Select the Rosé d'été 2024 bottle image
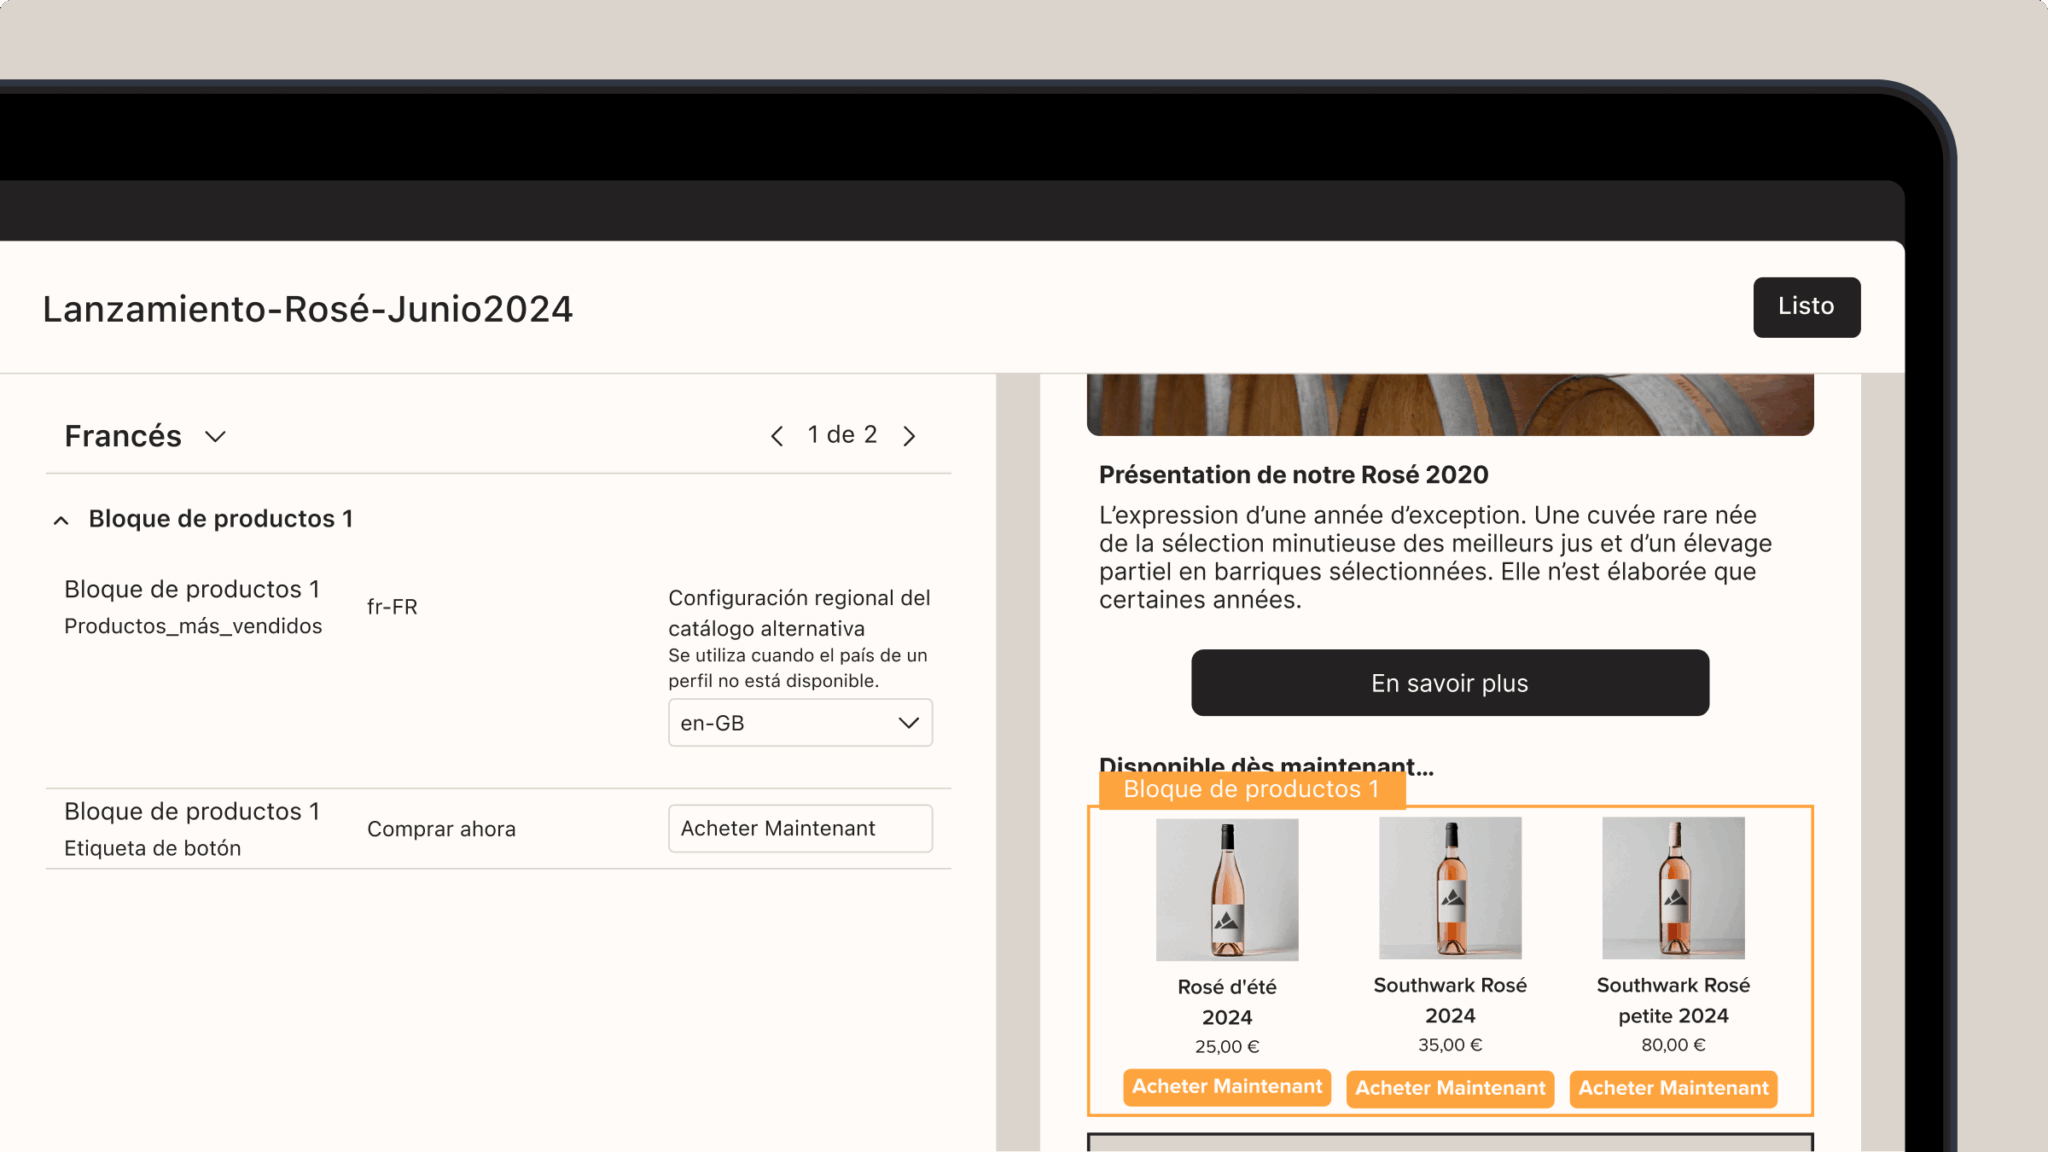 (x=1226, y=889)
